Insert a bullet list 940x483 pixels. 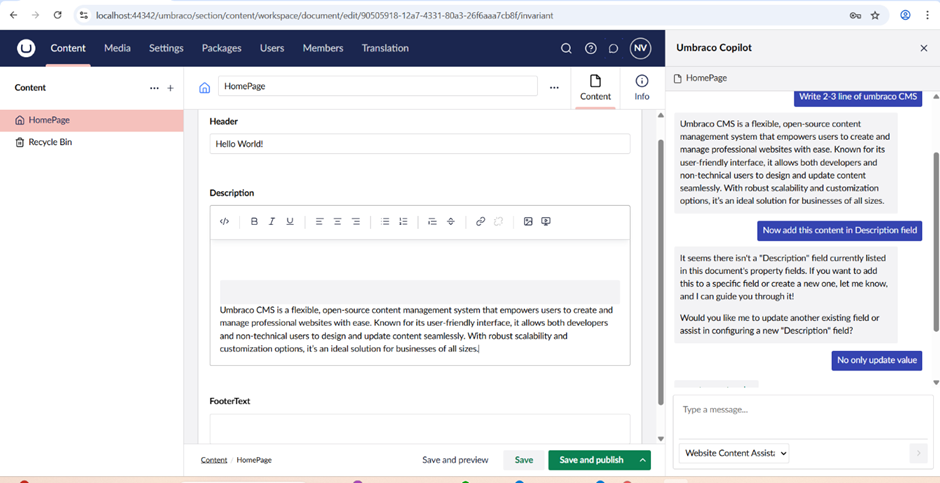click(x=385, y=222)
